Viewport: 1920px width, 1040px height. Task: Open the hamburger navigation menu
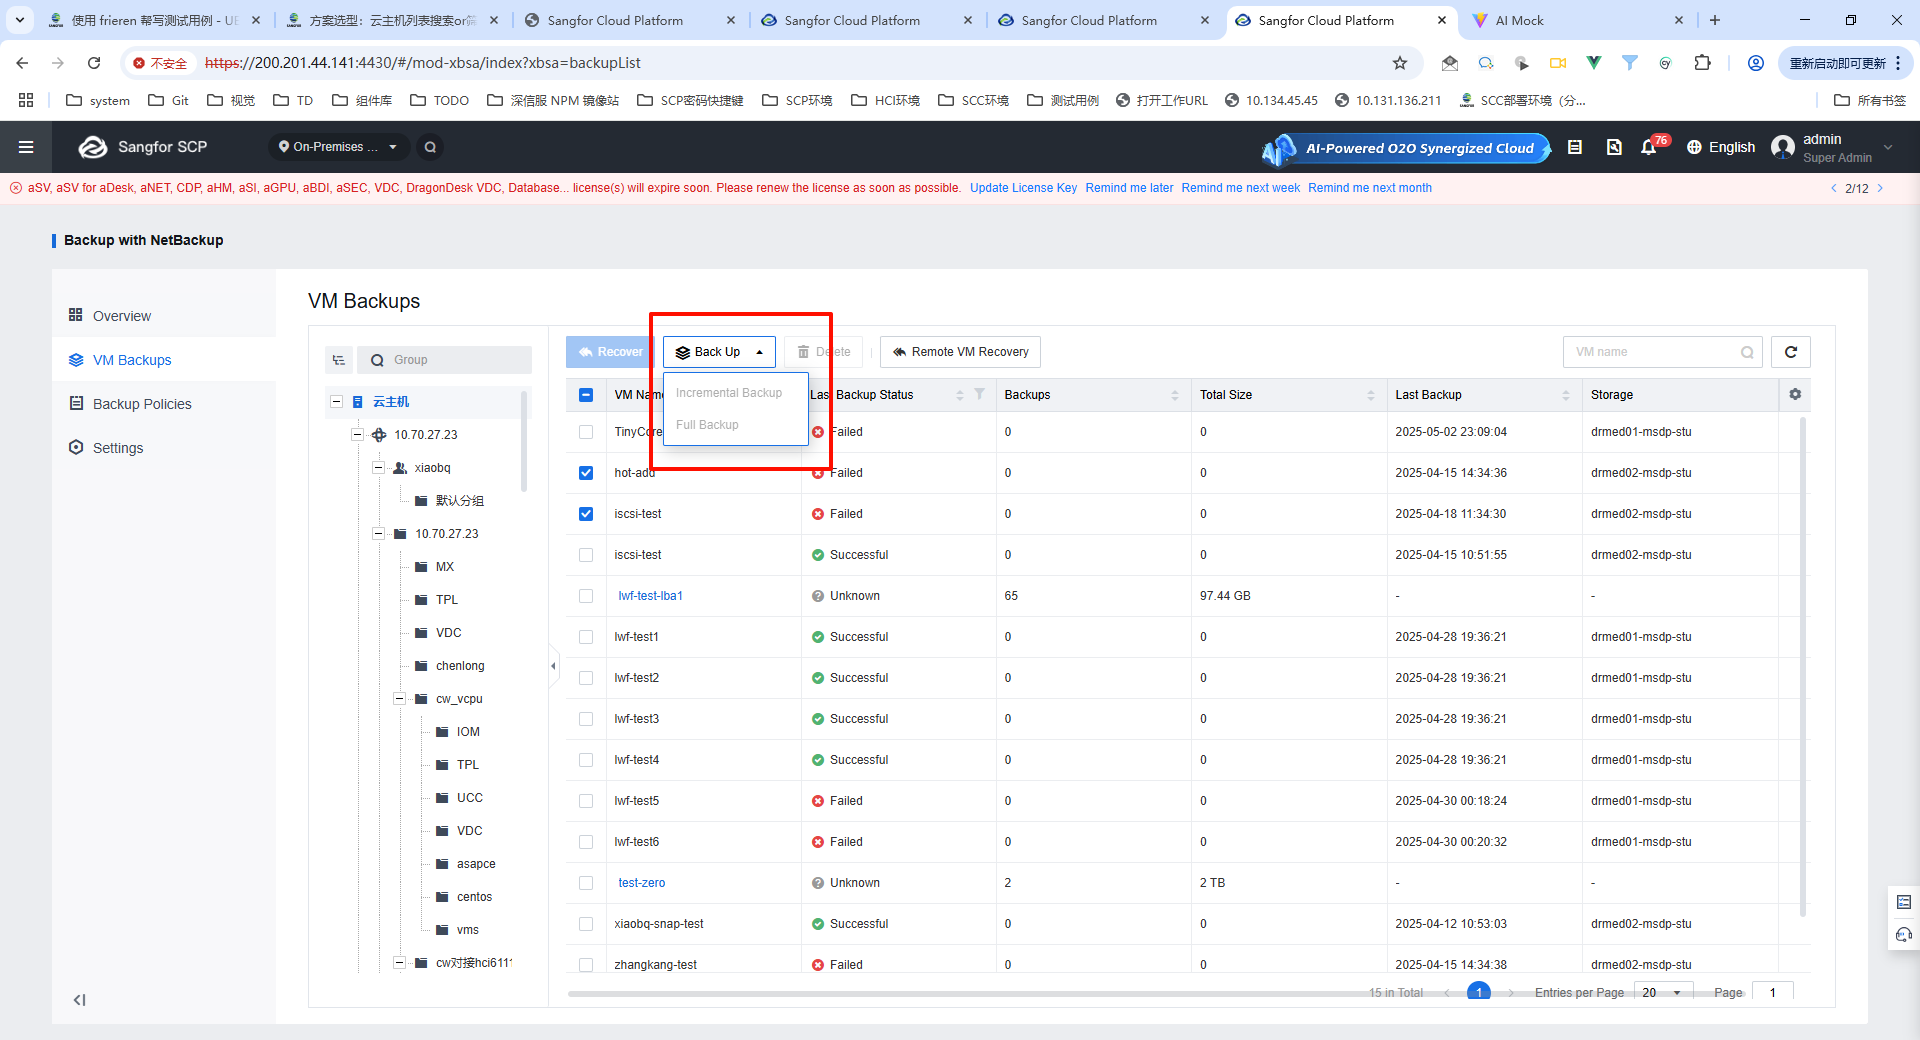26,147
